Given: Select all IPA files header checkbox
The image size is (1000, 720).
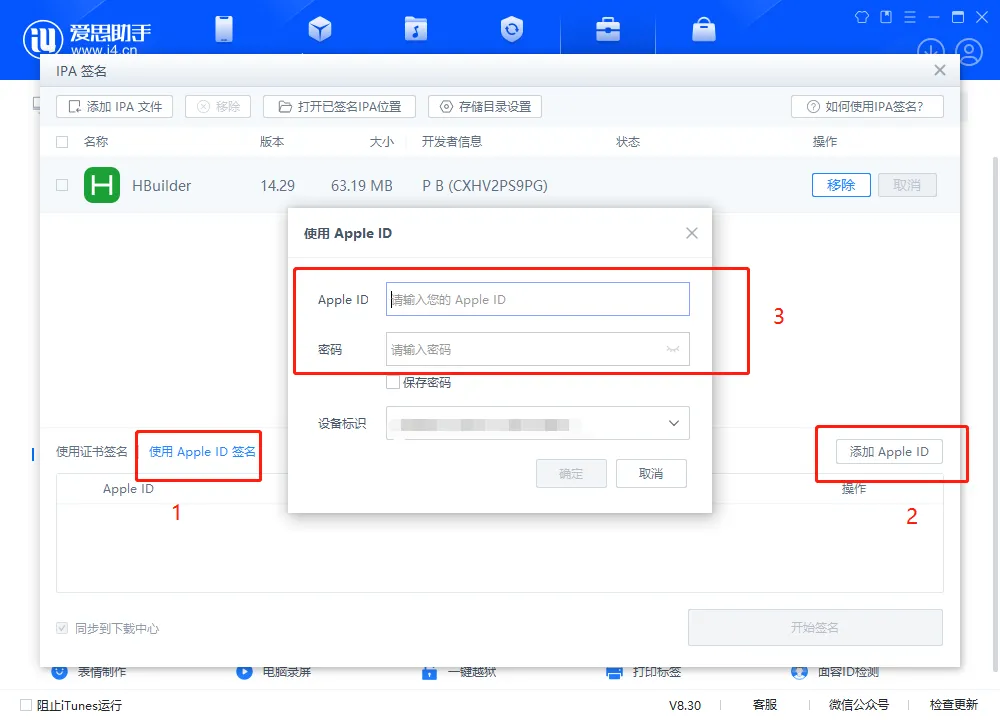Looking at the screenshot, I should point(62,142).
